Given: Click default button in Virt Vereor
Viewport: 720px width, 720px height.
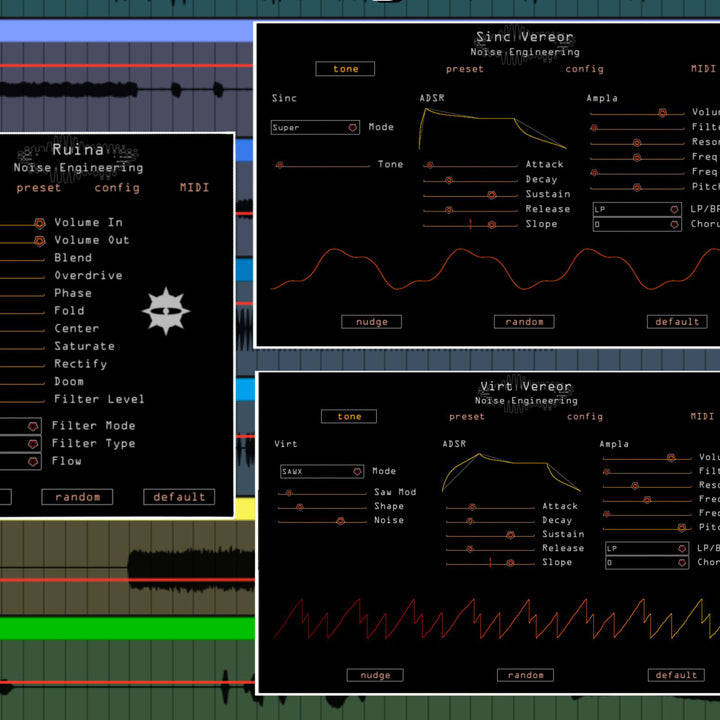Looking at the screenshot, I should click(676, 675).
